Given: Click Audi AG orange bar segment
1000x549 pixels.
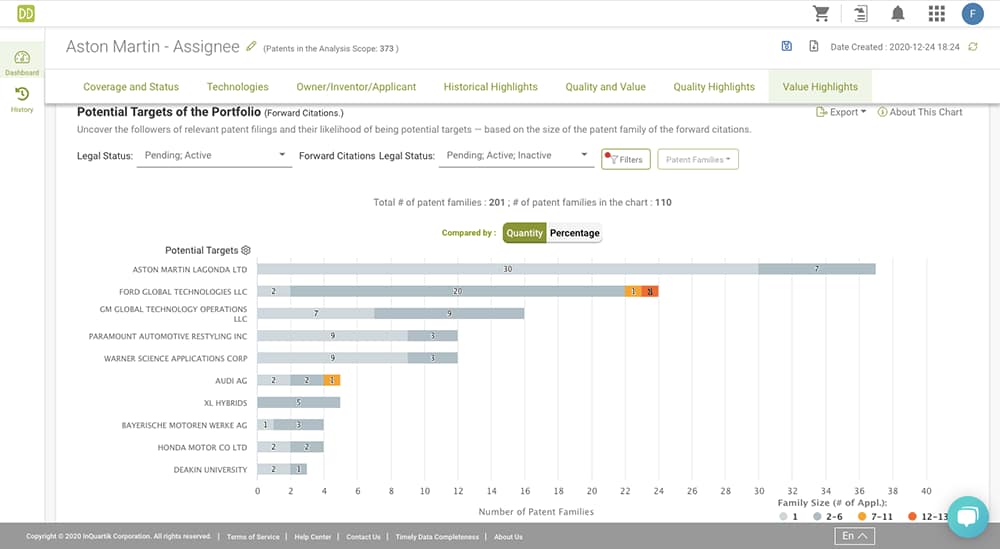Looking at the screenshot, I should (x=332, y=380).
